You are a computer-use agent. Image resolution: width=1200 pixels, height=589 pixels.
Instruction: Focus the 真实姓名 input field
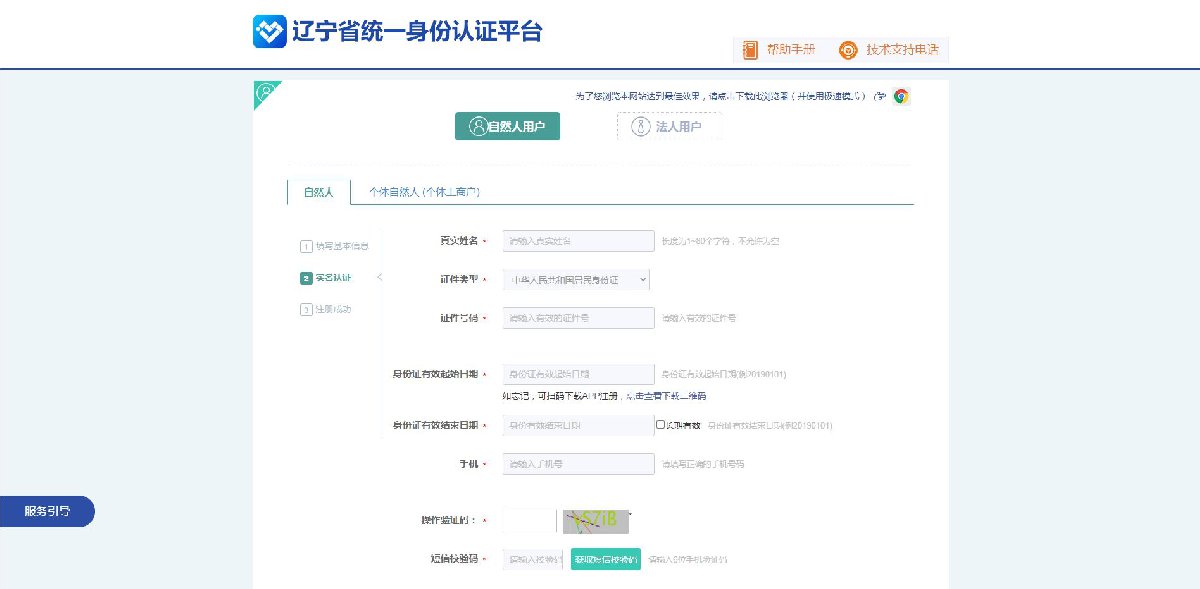(x=578, y=241)
